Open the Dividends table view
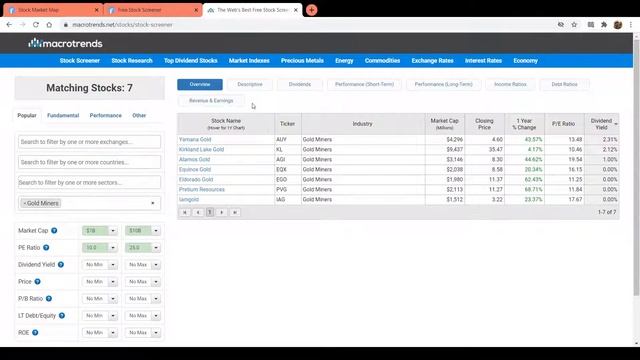 click(300, 84)
